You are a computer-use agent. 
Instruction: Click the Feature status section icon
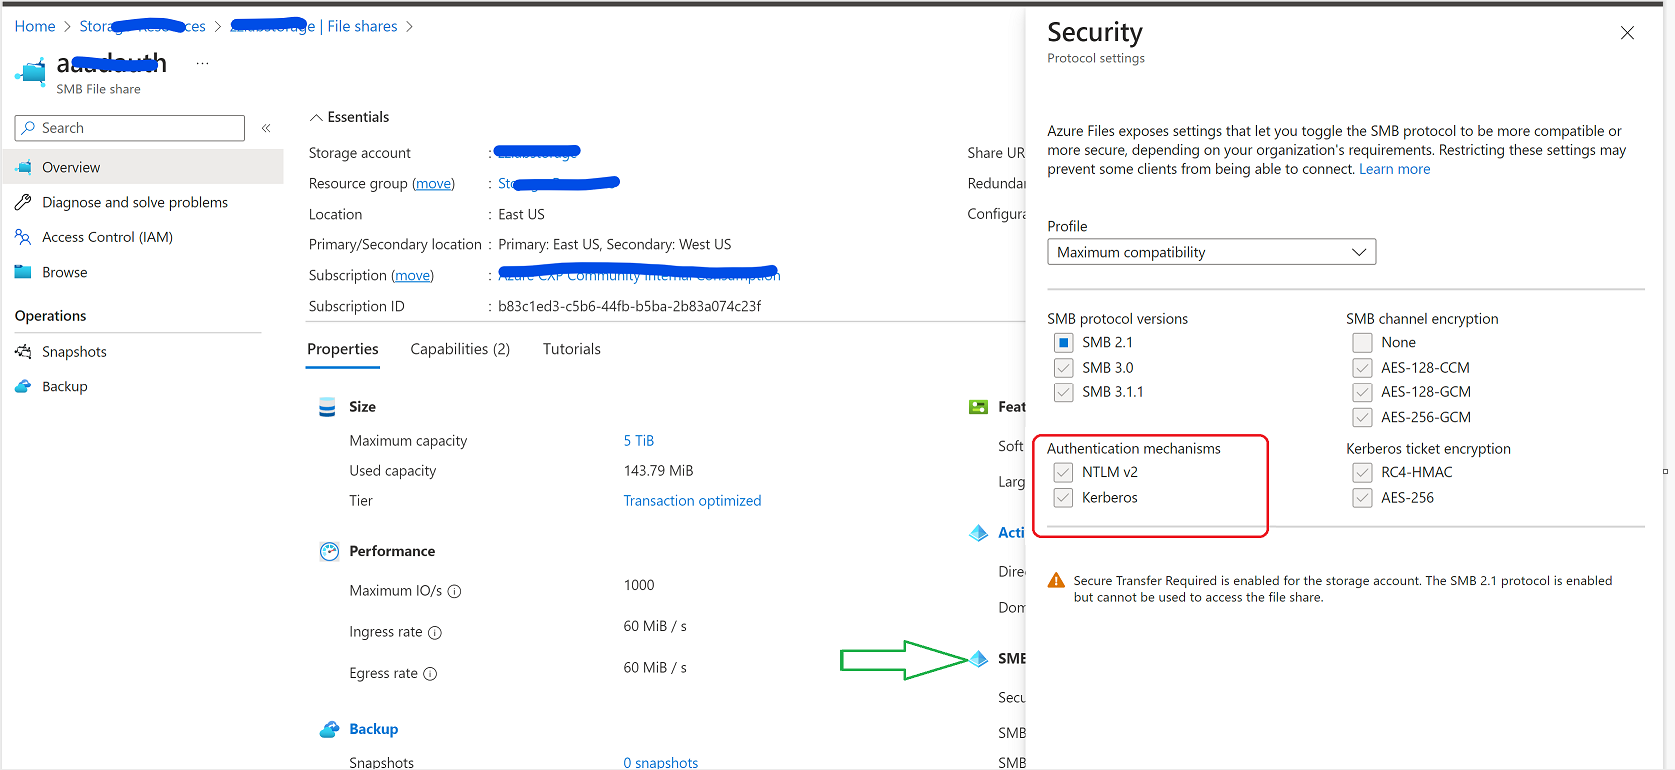click(x=978, y=407)
